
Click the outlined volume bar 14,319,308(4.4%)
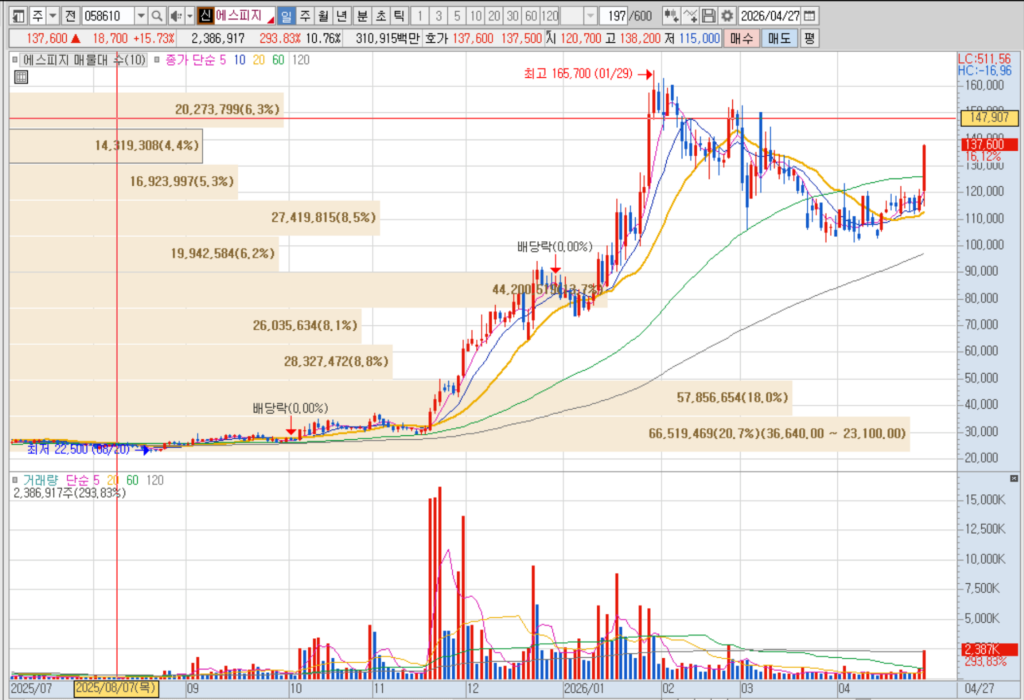(106, 145)
